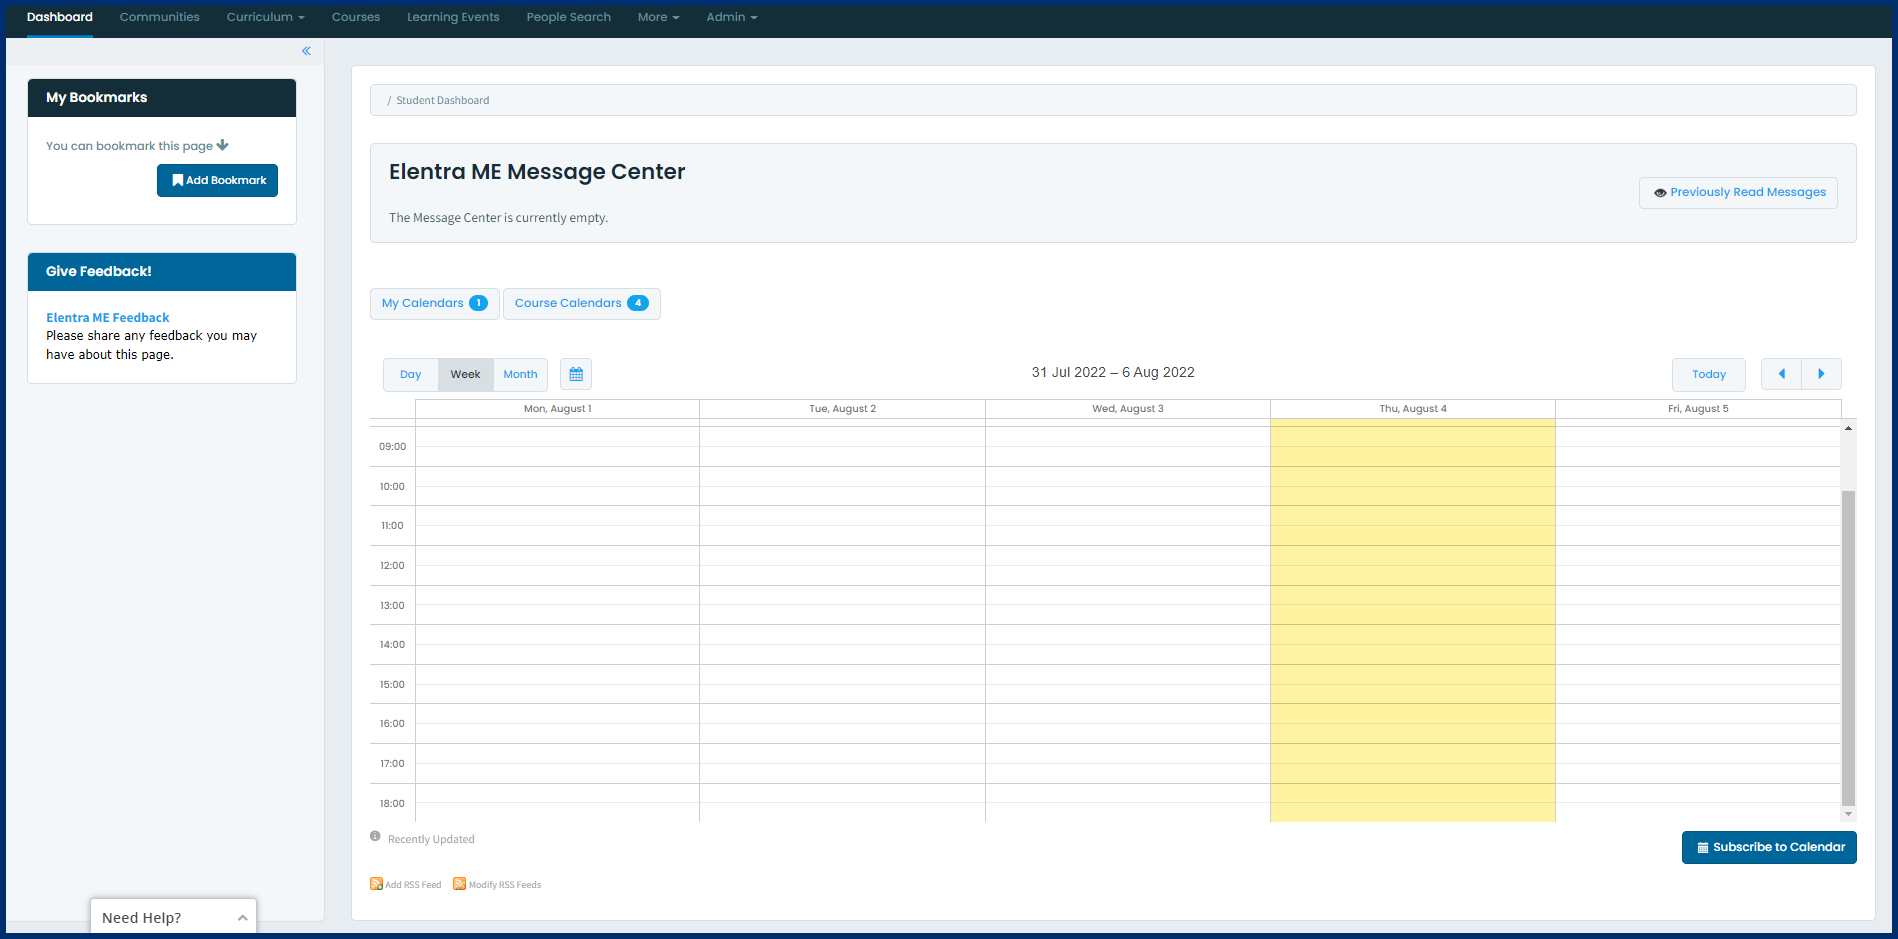Click the Modify RSS Feeds icon link
This screenshot has width=1898, height=939.
point(497,884)
